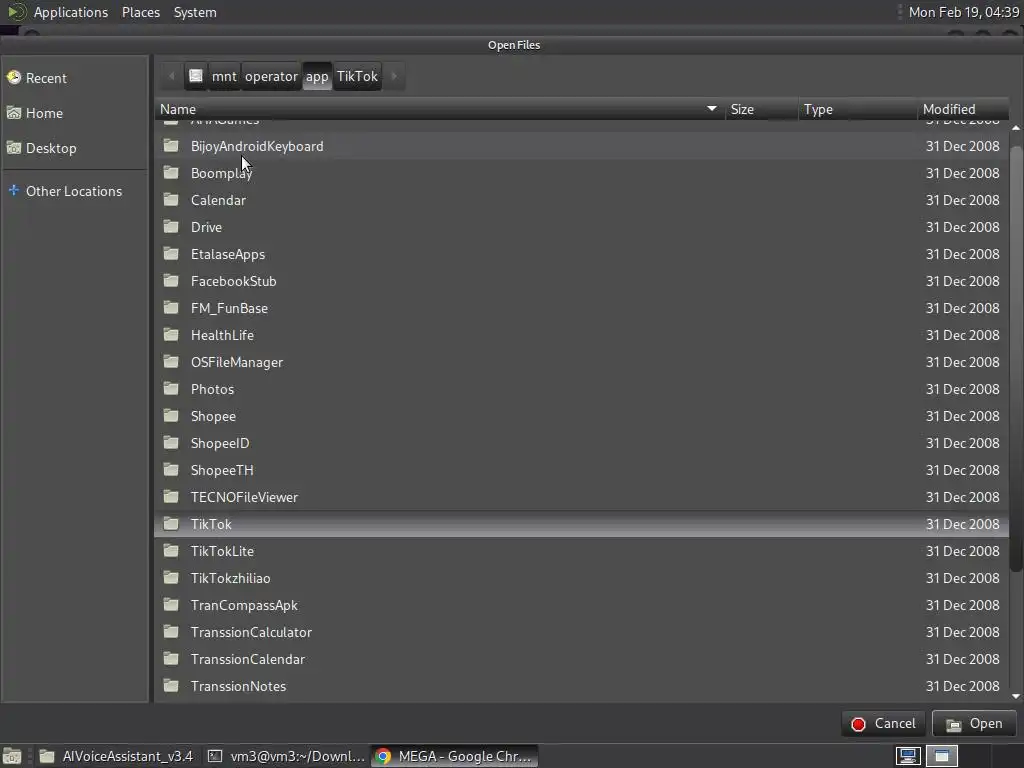This screenshot has width=1024, height=768.
Task: Click the TranssionCalendar folder icon
Action: [x=171, y=658]
